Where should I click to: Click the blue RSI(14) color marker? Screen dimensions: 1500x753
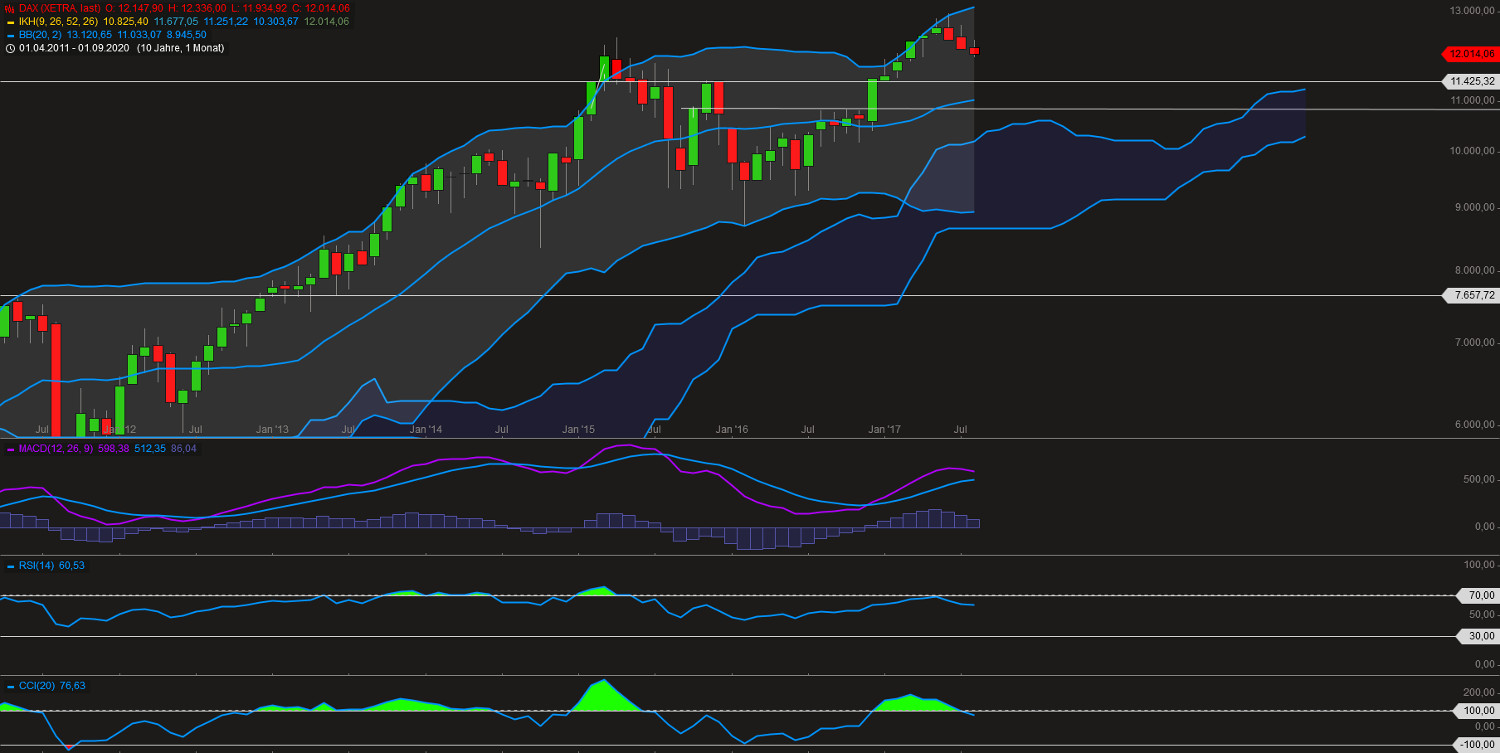click(x=9, y=566)
